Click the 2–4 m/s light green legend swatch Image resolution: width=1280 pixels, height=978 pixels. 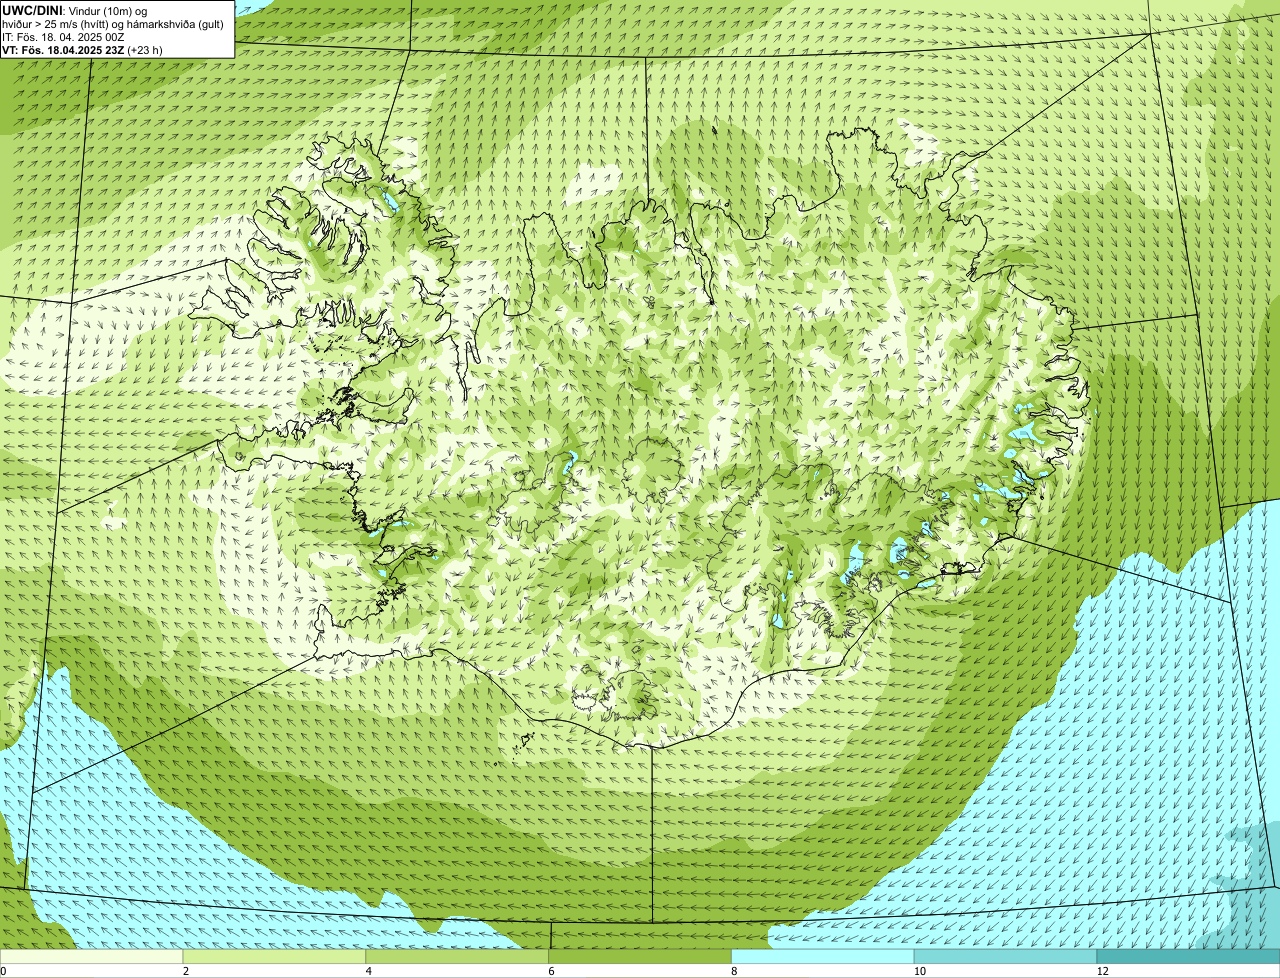pos(275,957)
